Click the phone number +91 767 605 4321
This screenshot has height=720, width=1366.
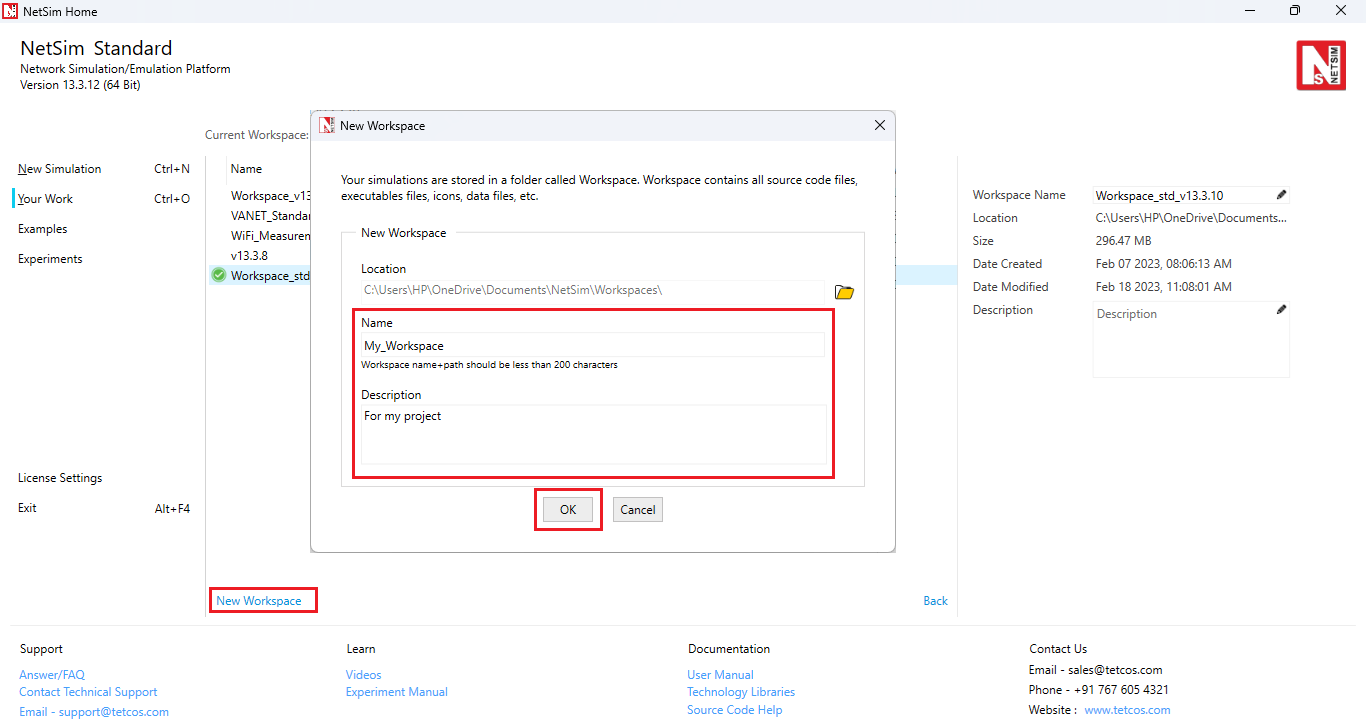(x=1122, y=690)
